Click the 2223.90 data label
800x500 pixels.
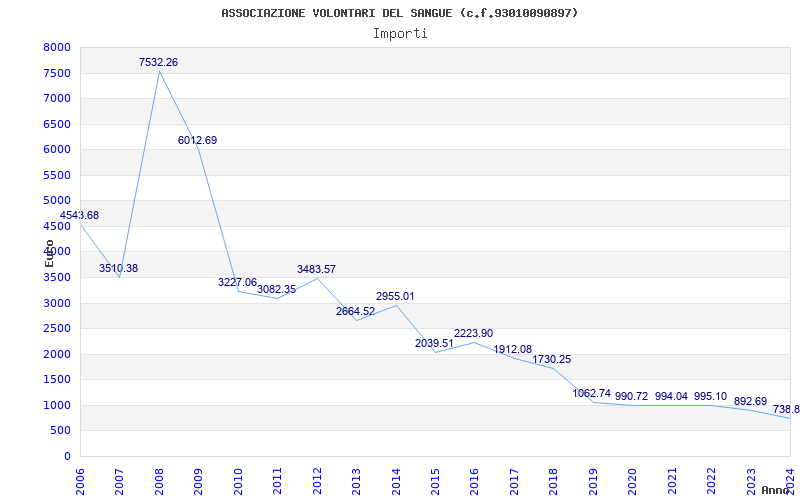coord(473,333)
